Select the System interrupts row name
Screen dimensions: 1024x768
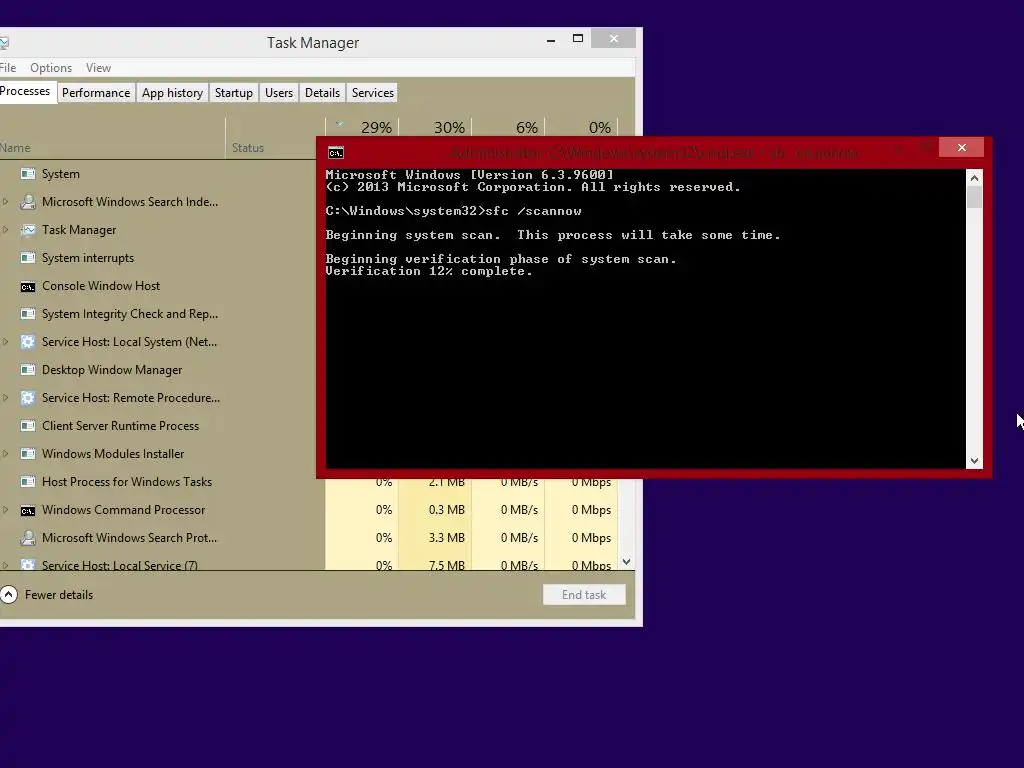coord(88,258)
